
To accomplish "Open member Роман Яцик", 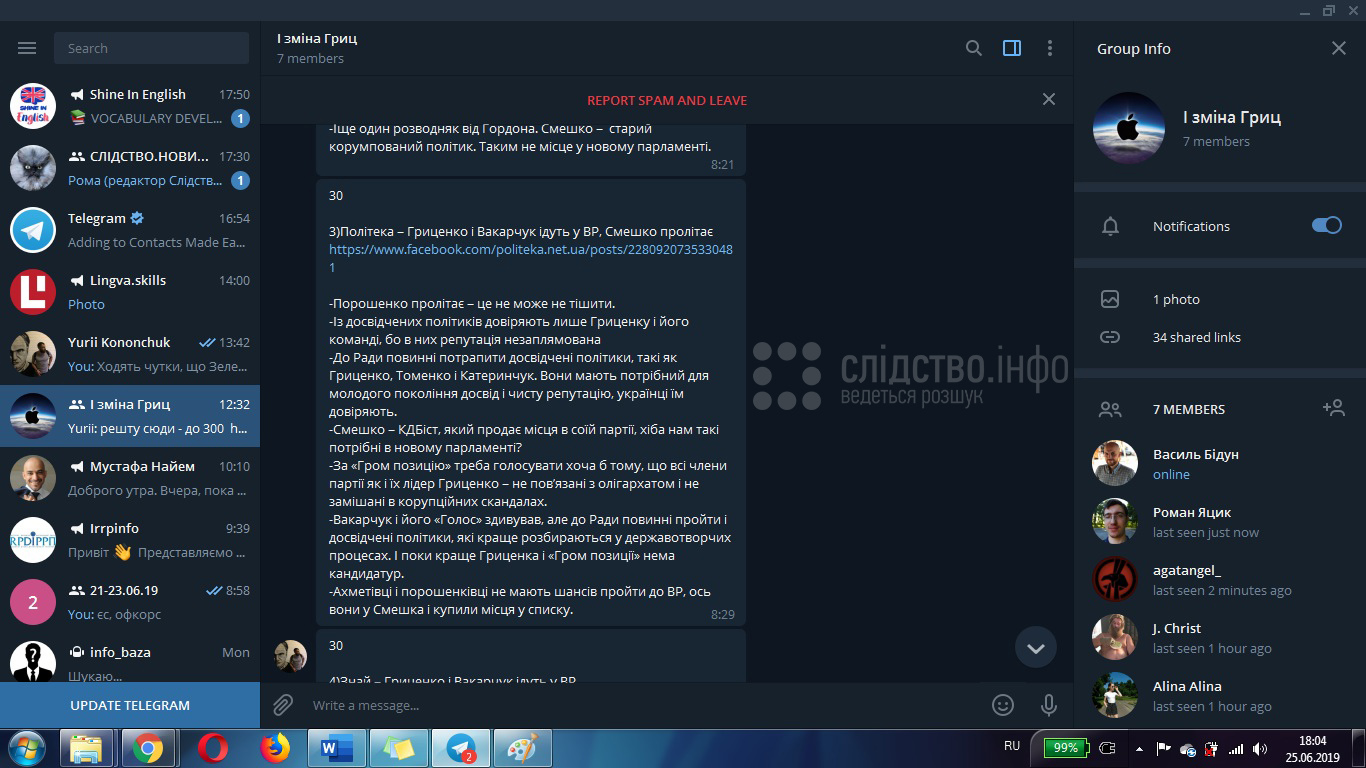I will tap(1220, 521).
